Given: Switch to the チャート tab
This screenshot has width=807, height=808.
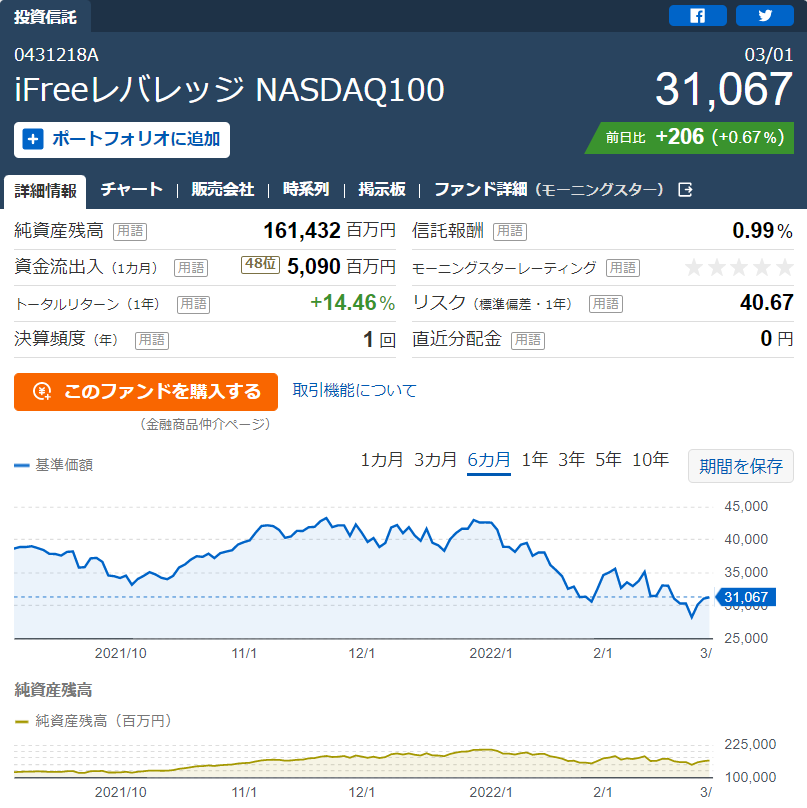Looking at the screenshot, I should (x=131, y=190).
